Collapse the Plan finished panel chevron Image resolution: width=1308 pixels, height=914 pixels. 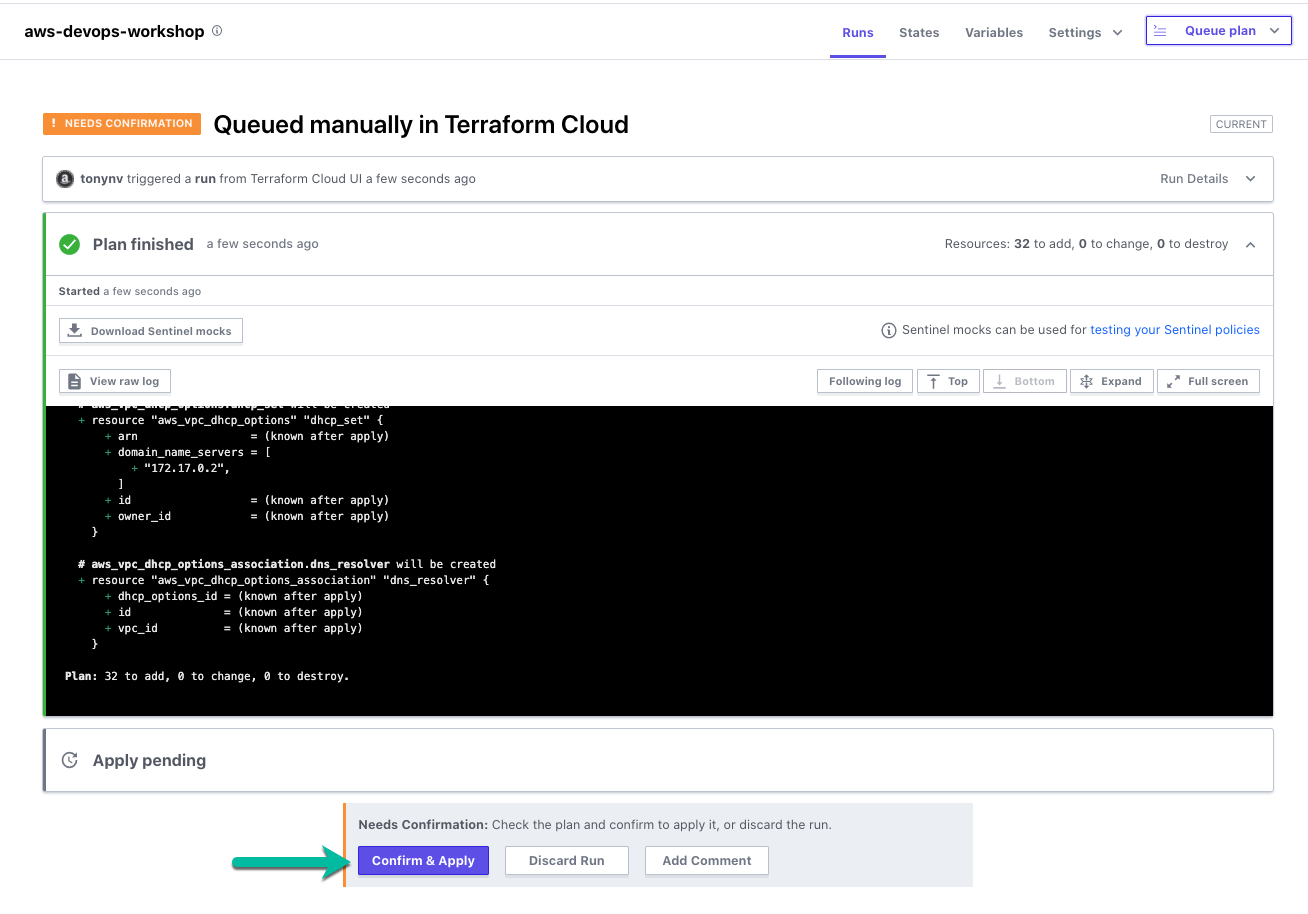pyautogui.click(x=1250, y=244)
